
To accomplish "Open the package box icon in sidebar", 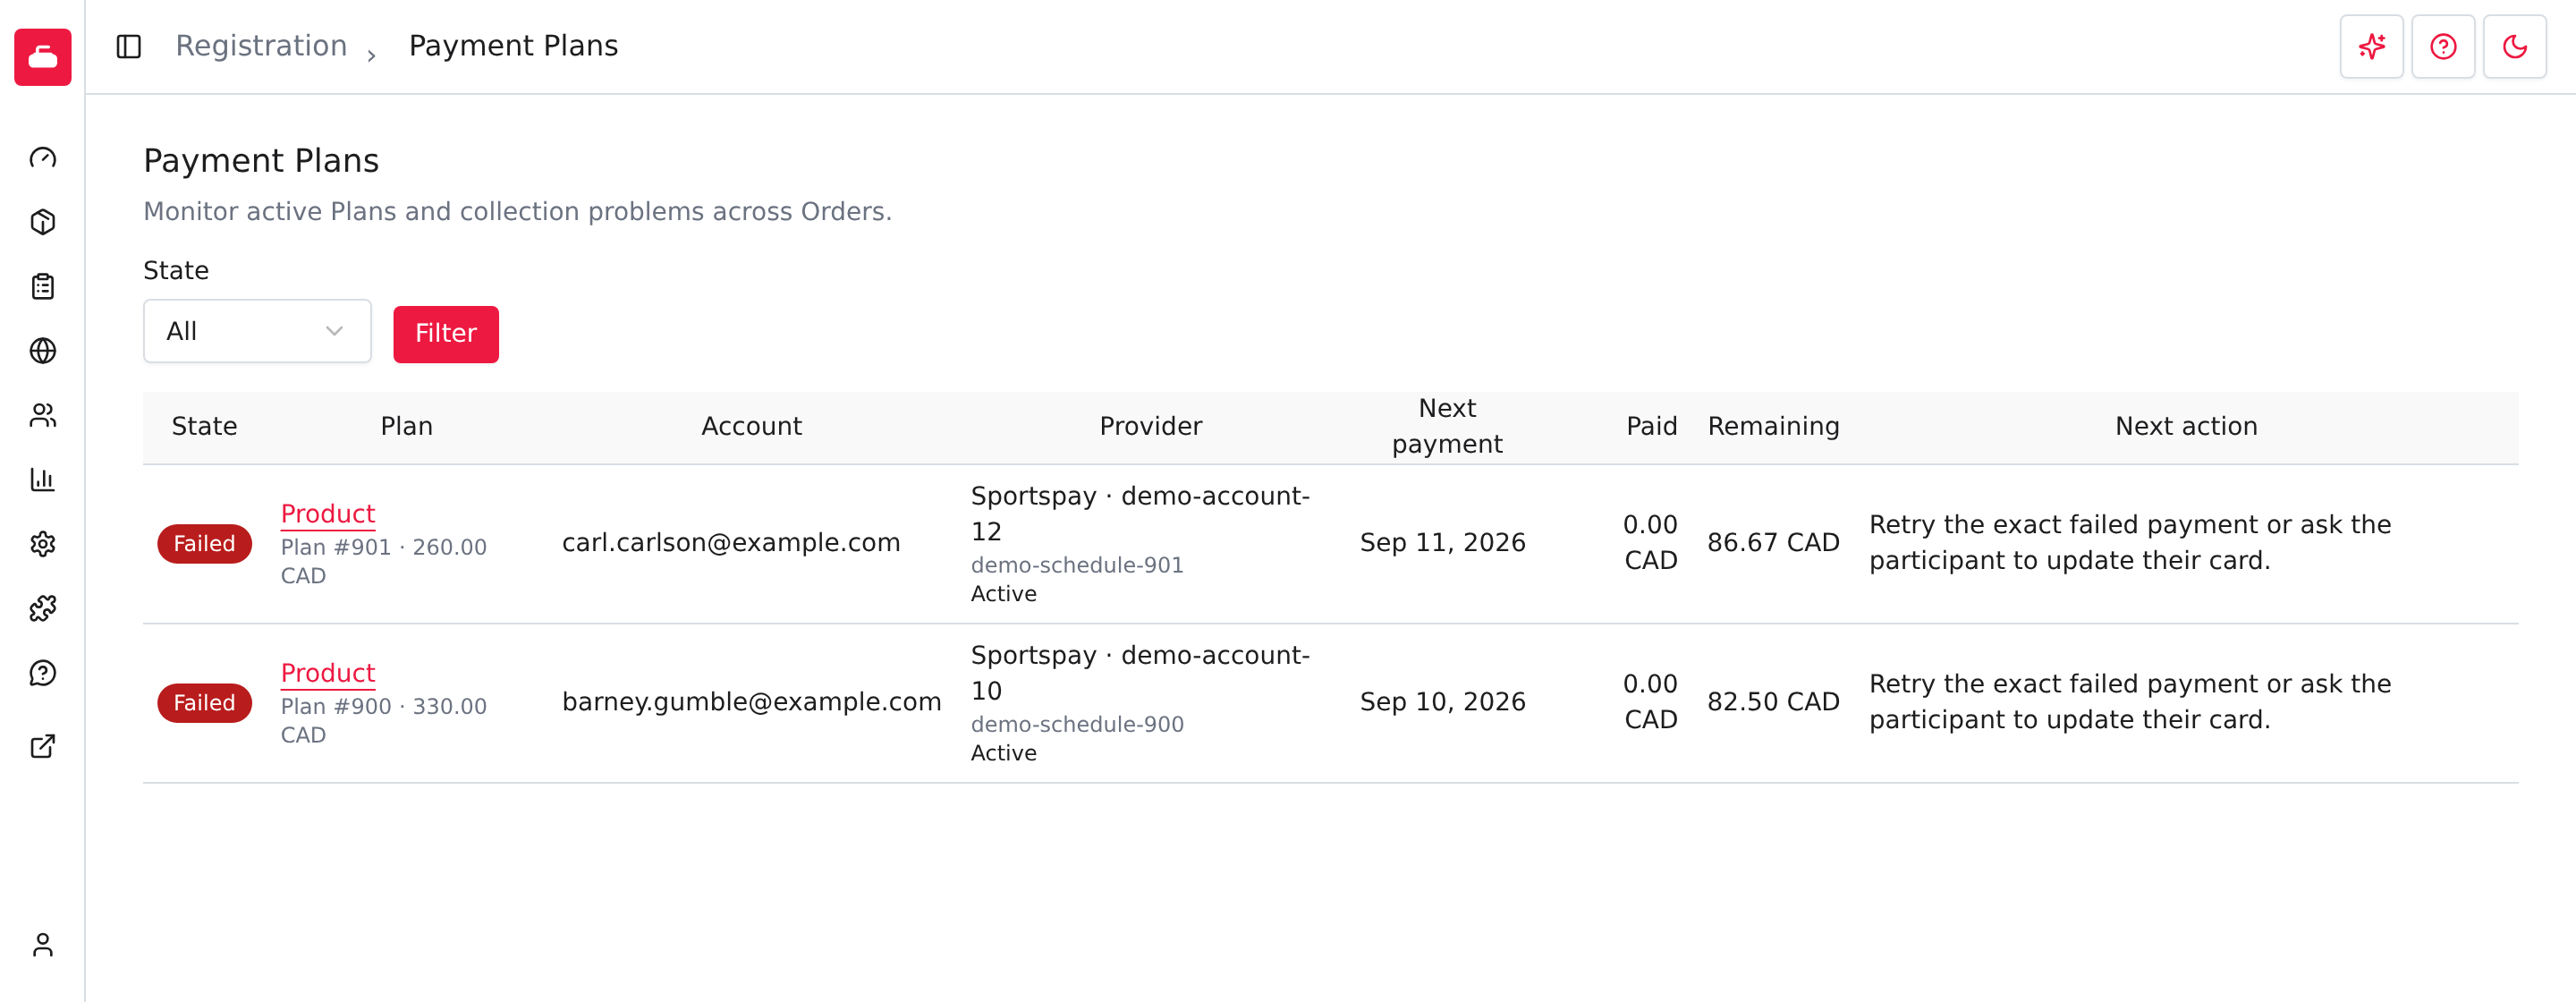I will pyautogui.click(x=43, y=222).
